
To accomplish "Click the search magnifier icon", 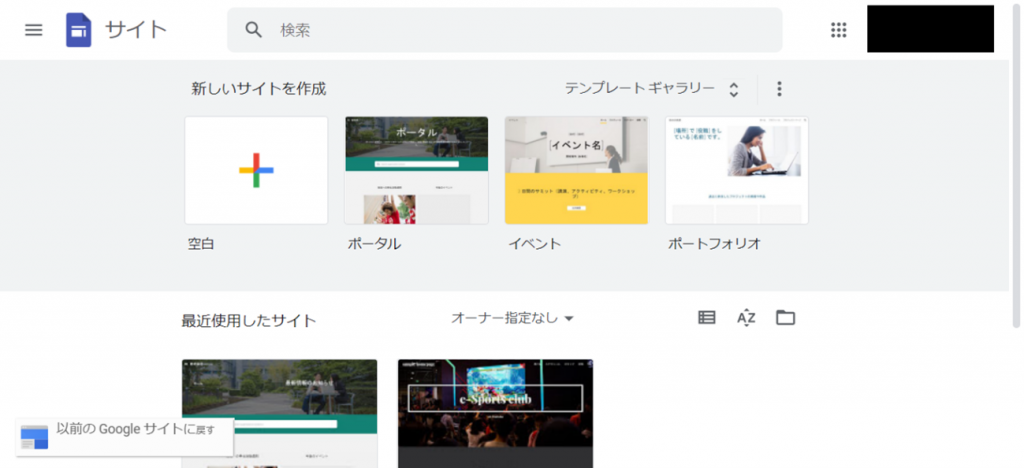I will [253, 29].
